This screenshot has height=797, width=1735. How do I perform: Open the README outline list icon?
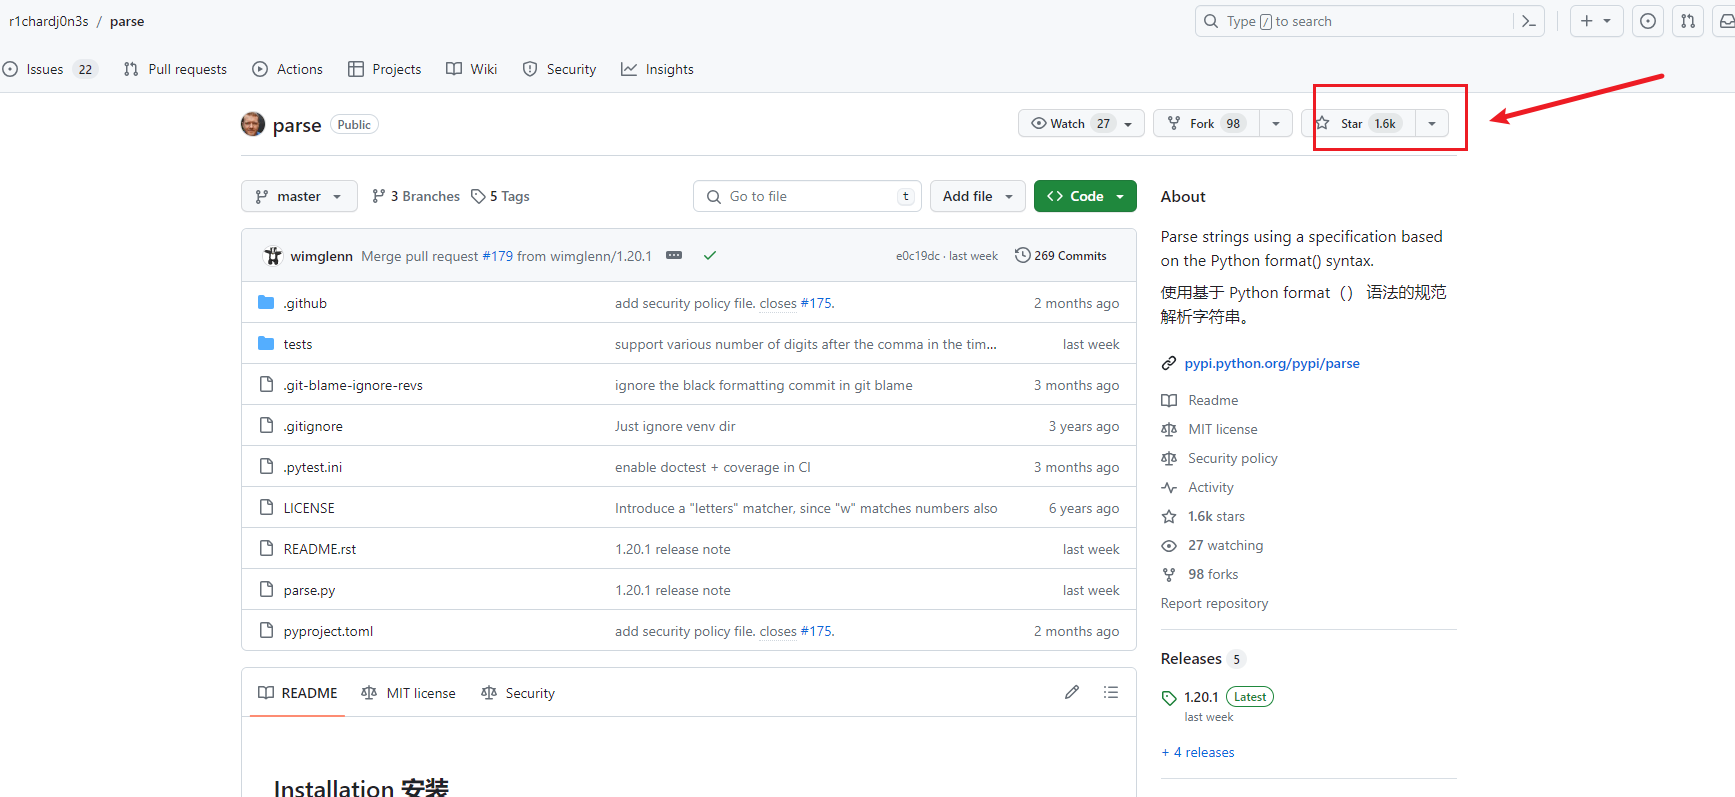[x=1111, y=692]
